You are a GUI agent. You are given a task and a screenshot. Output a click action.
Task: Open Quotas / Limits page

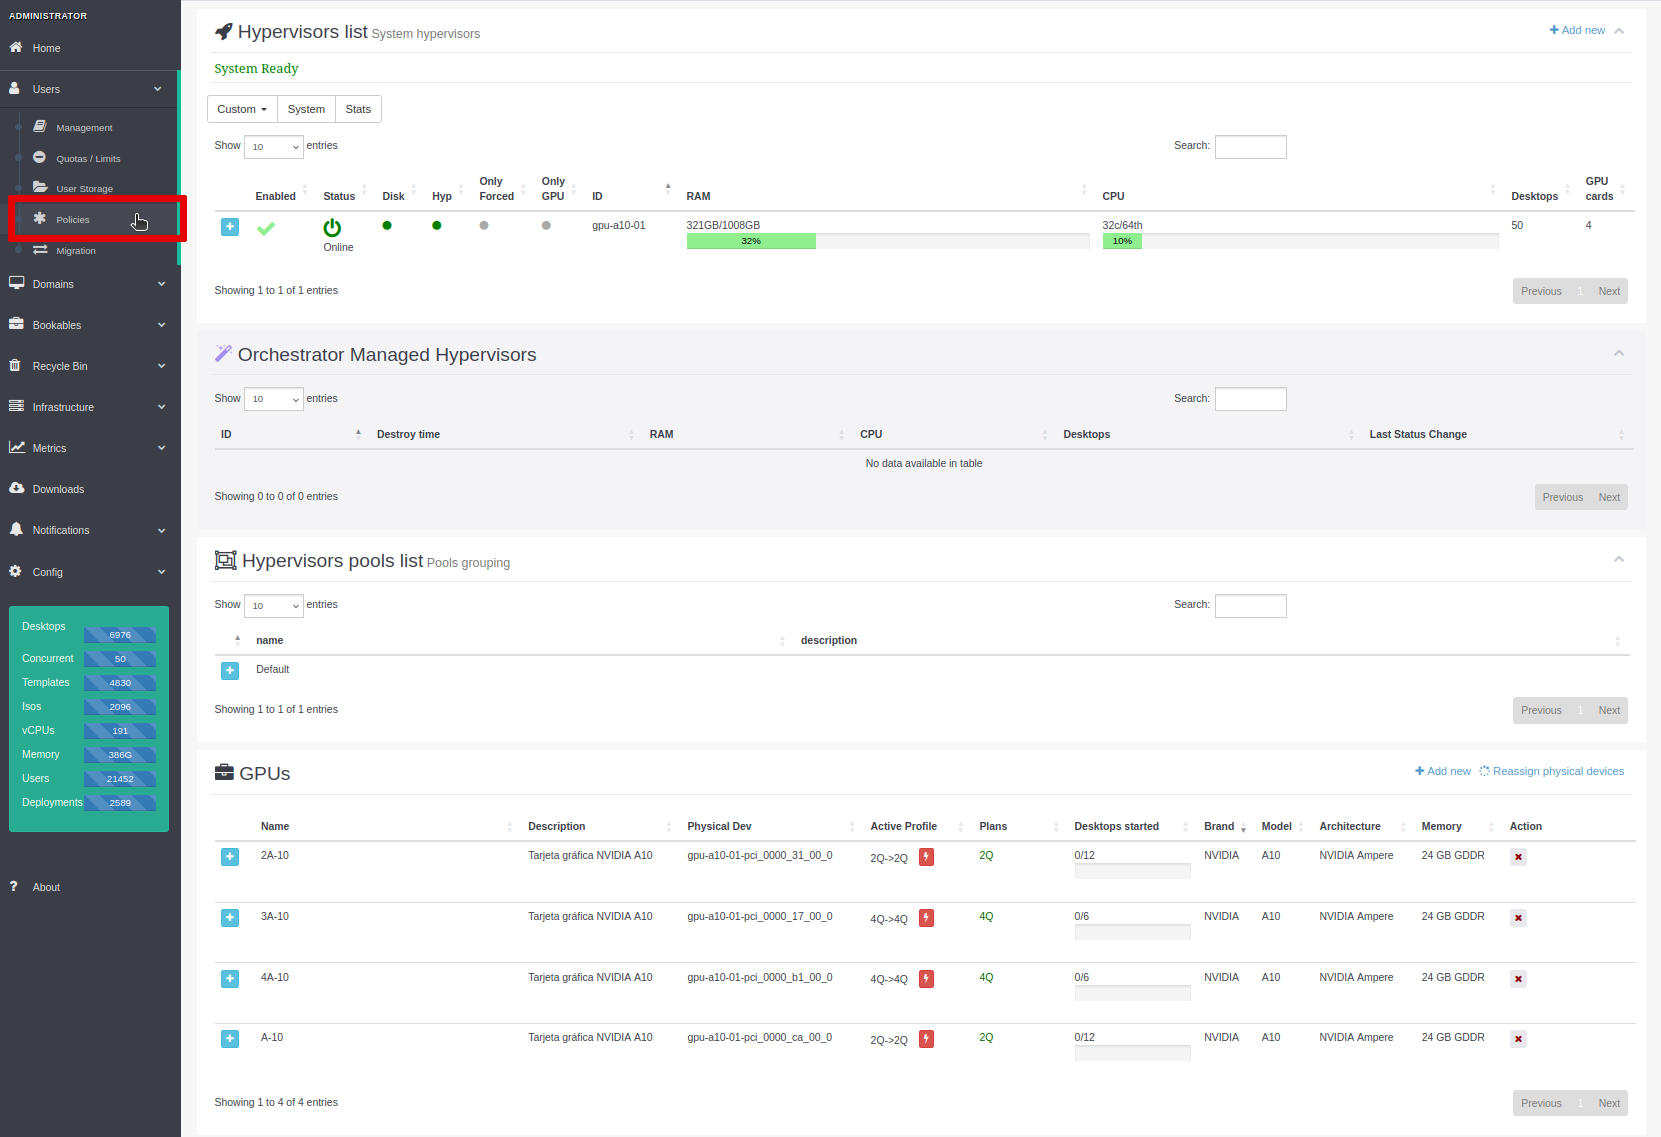coord(88,159)
